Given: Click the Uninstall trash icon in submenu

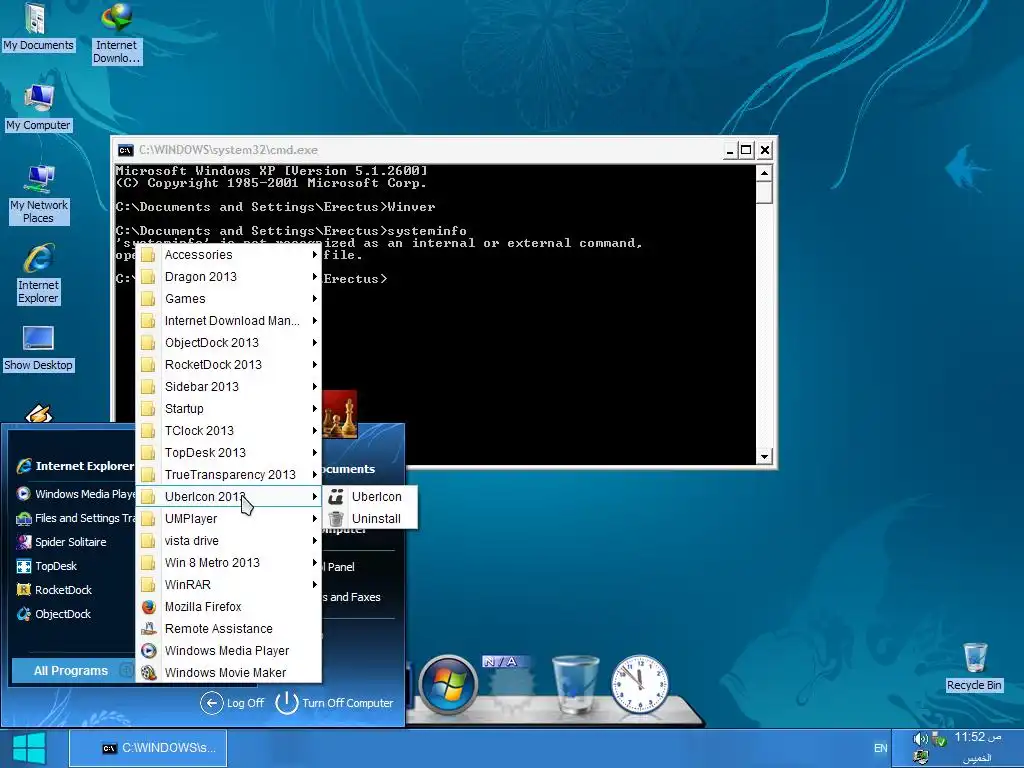Looking at the screenshot, I should [336, 519].
